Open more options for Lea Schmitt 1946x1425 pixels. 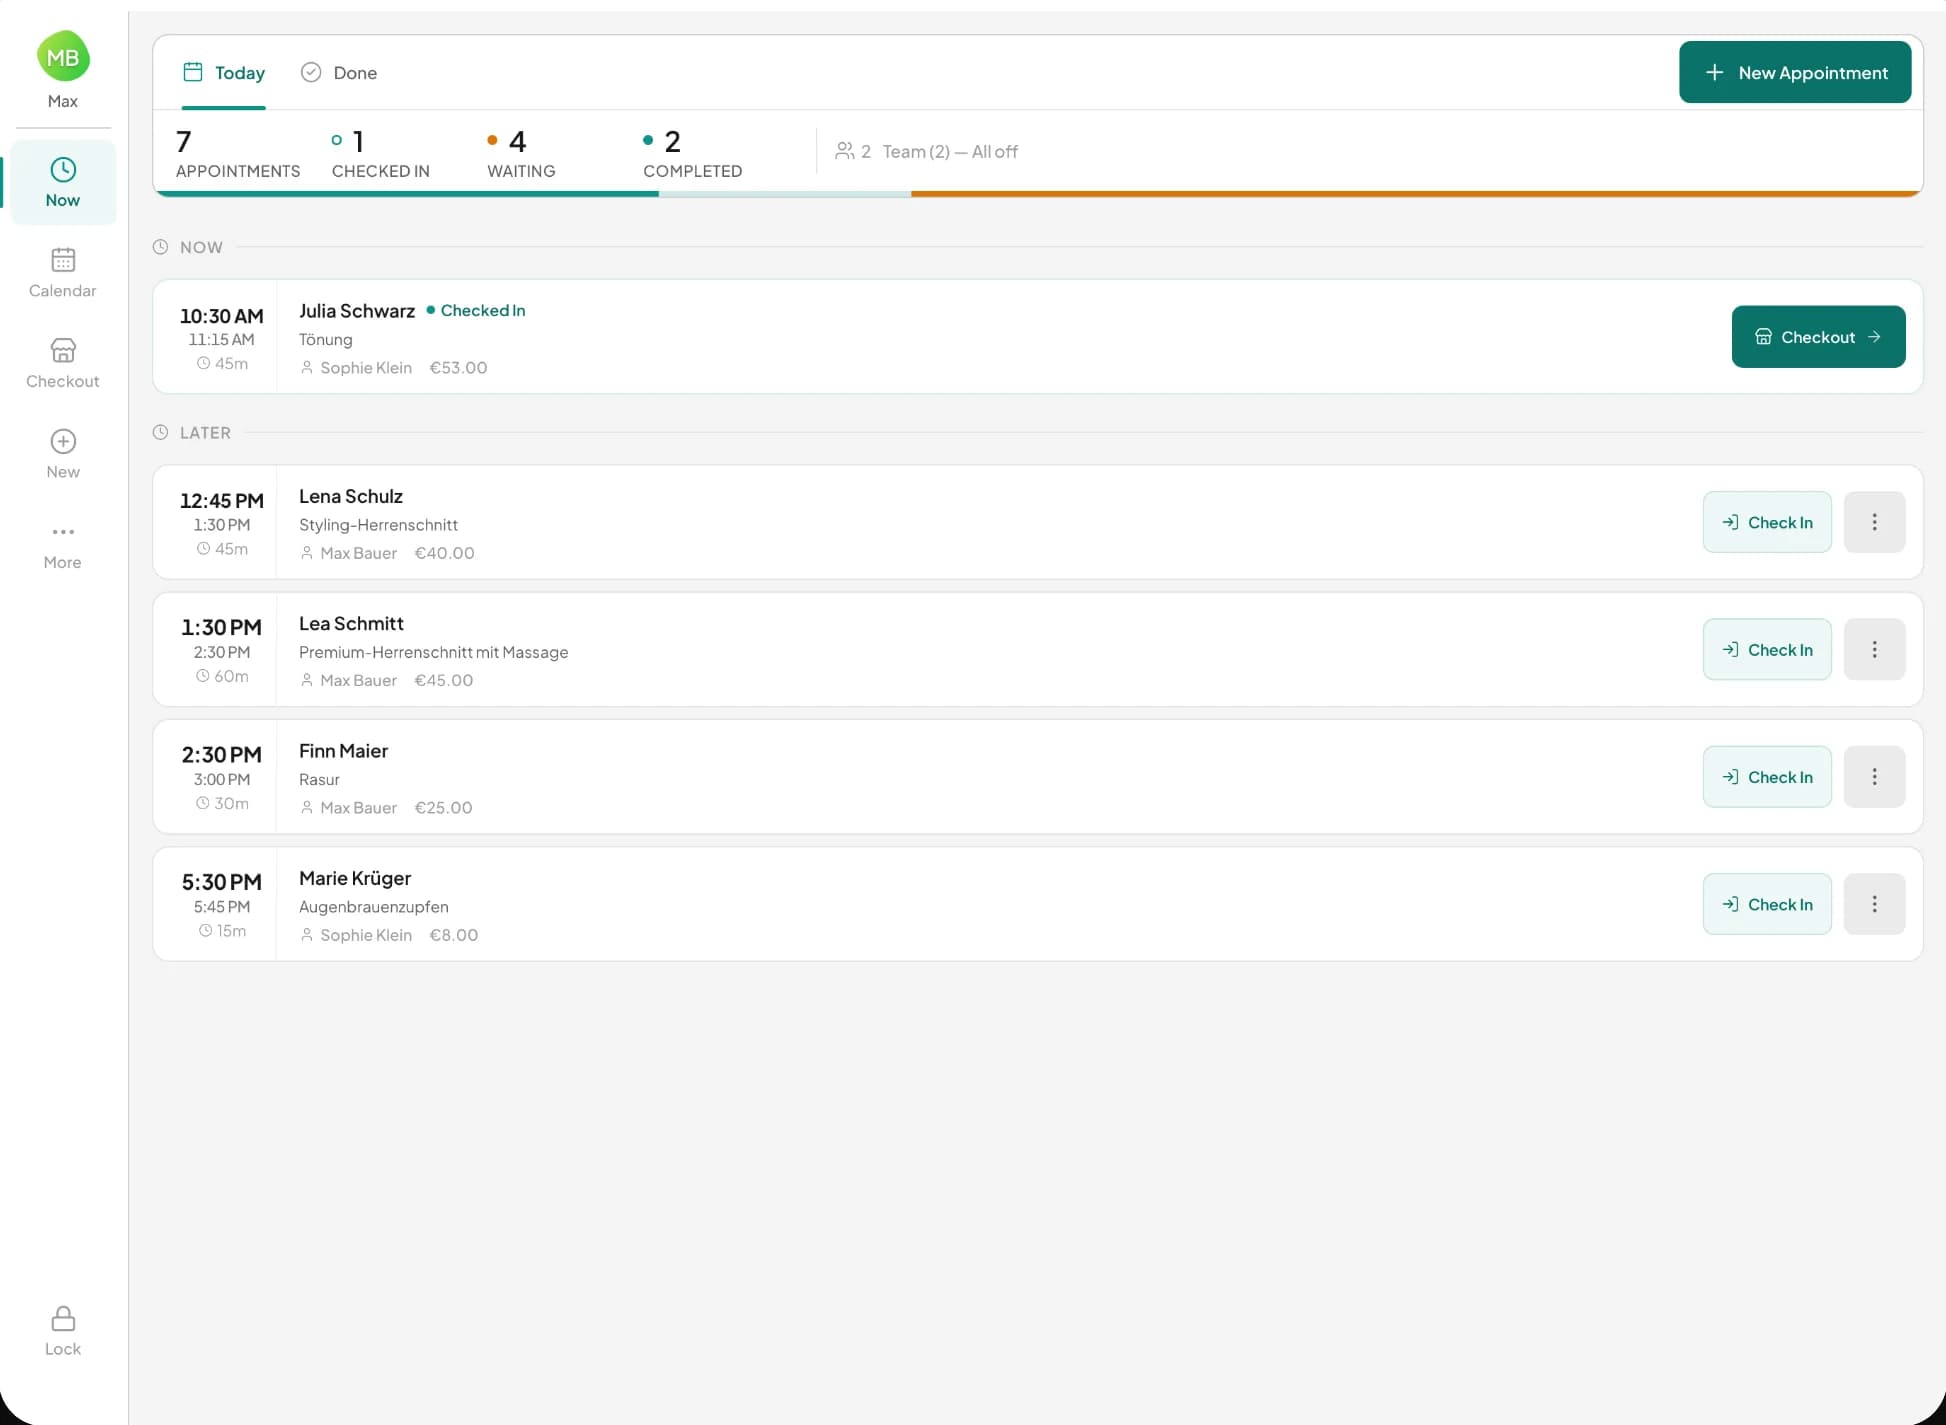[1874, 649]
